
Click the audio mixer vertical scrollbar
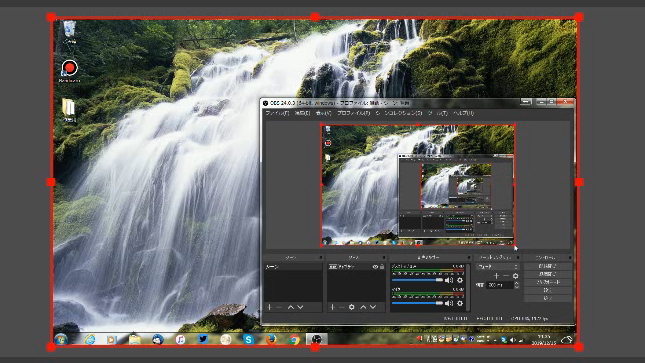[469, 287]
